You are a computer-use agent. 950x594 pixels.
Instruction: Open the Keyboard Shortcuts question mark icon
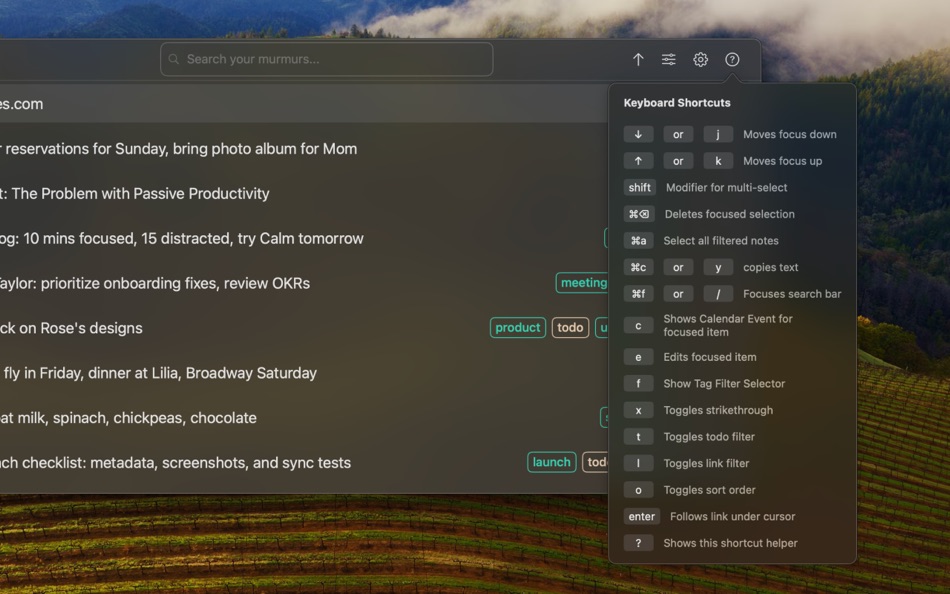pos(732,59)
